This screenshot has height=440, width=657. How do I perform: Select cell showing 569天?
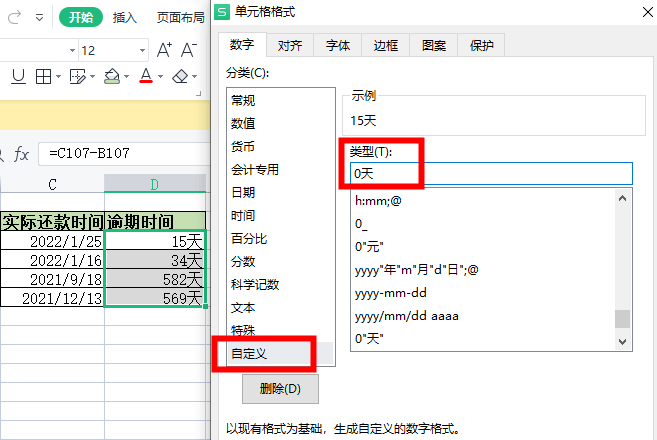(x=155, y=298)
